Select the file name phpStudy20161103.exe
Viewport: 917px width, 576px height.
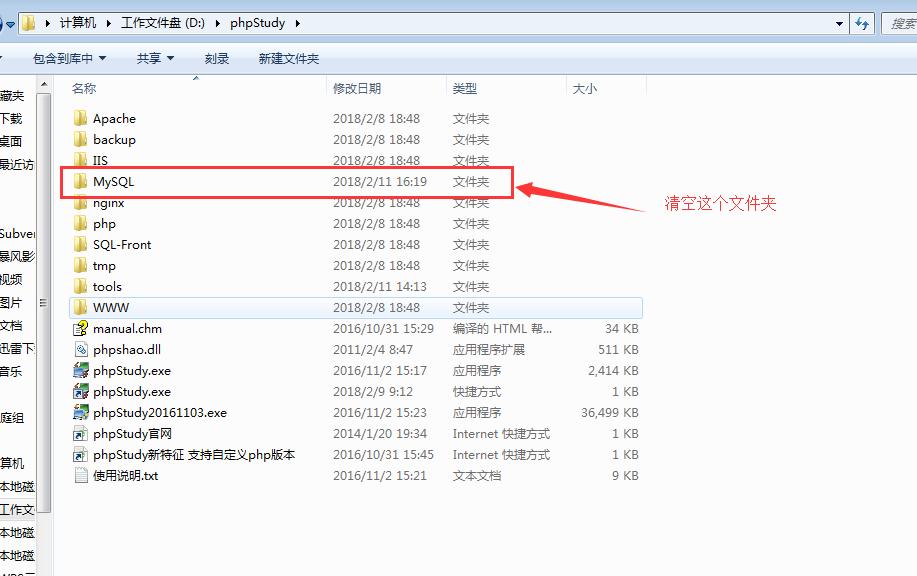160,413
